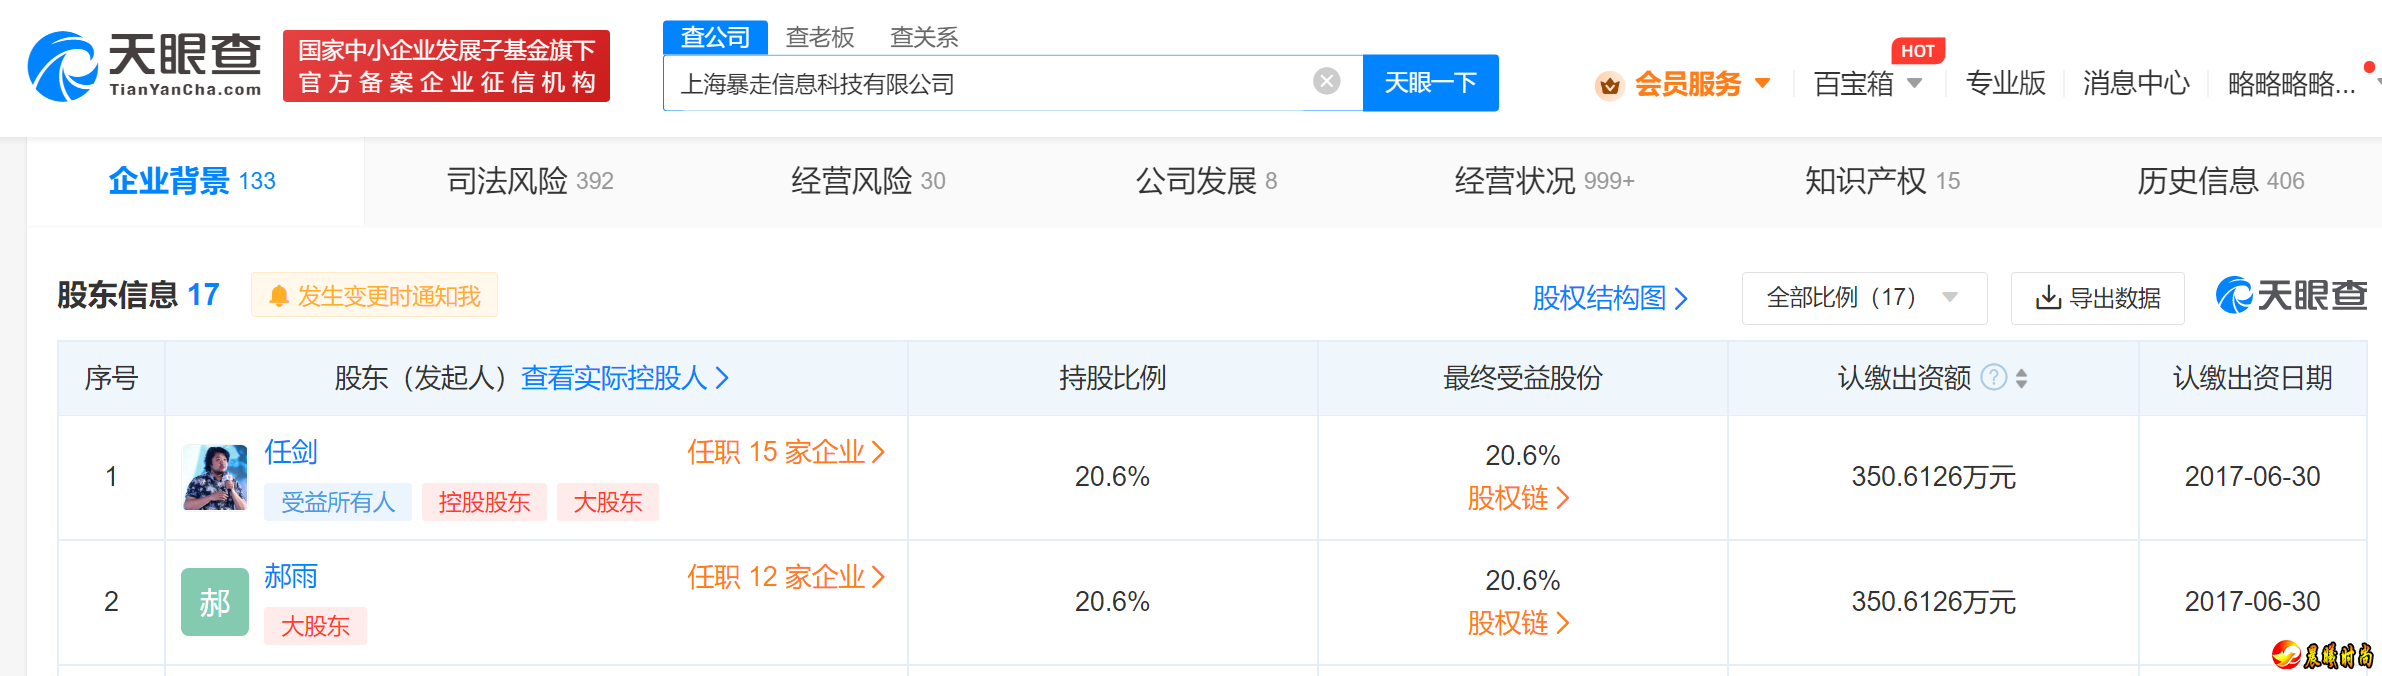
Task: Switch to the 查关系 search tab
Action: (924, 38)
